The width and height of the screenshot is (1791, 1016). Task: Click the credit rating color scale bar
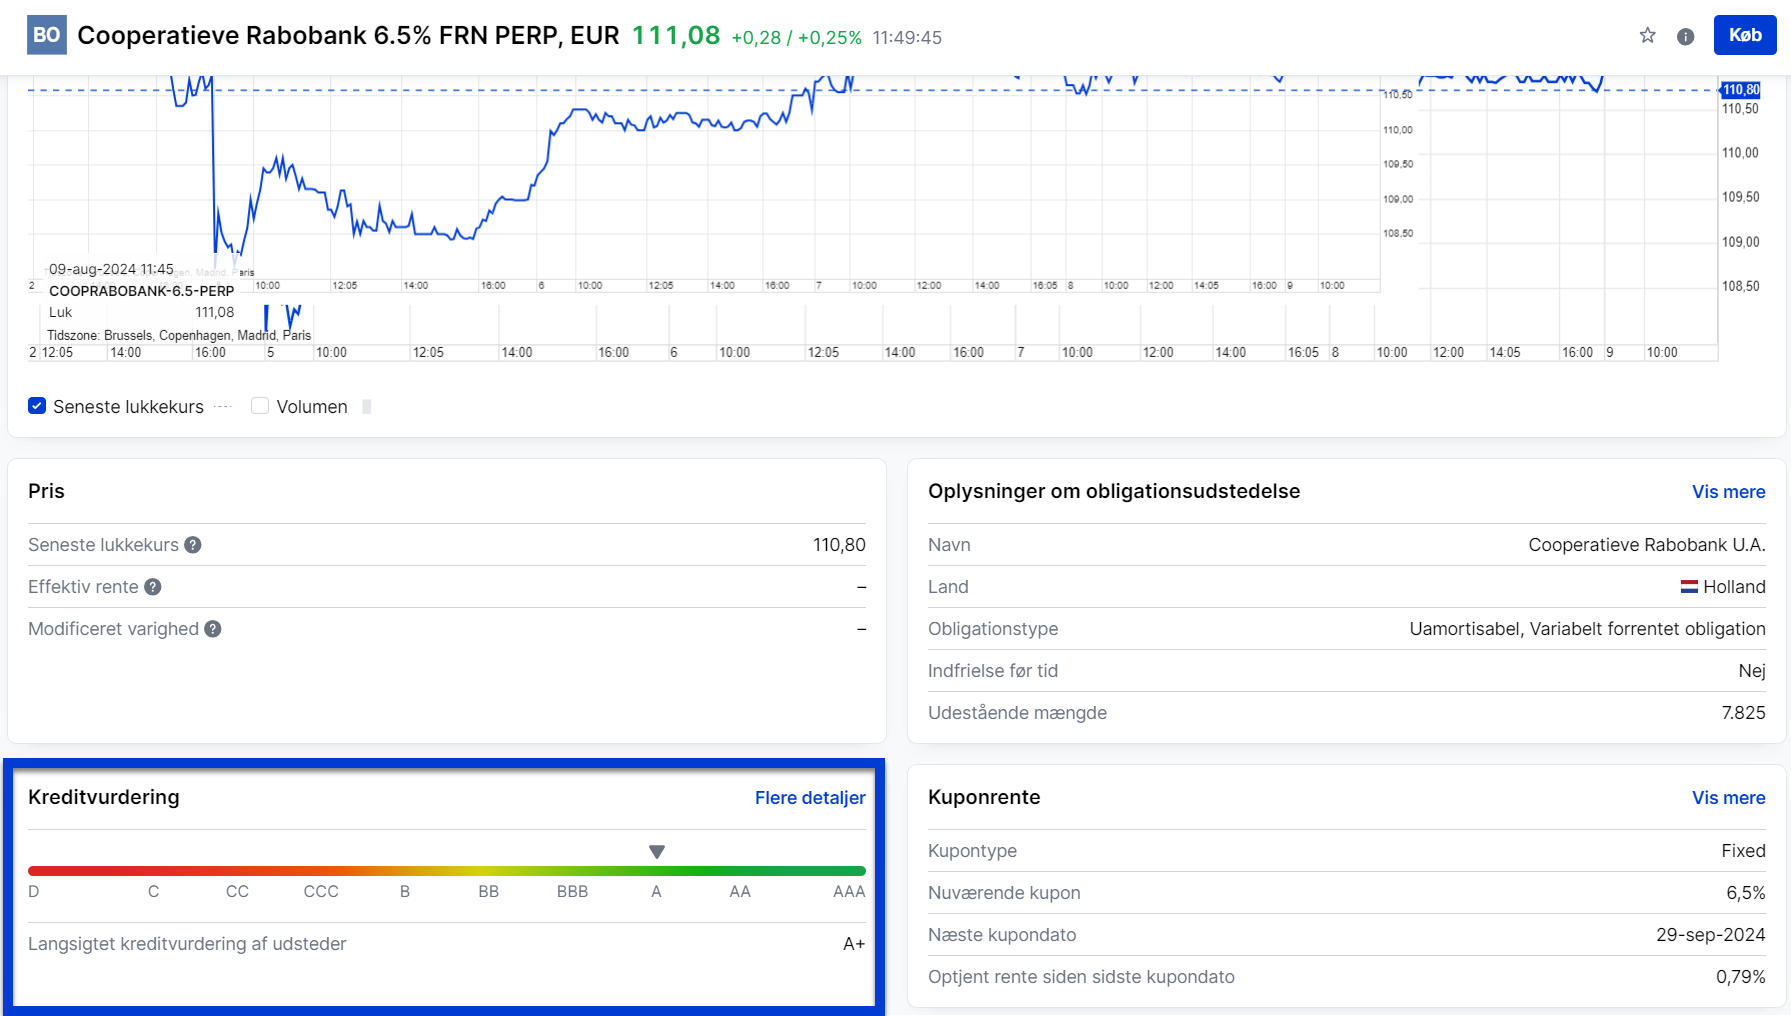tap(447, 871)
